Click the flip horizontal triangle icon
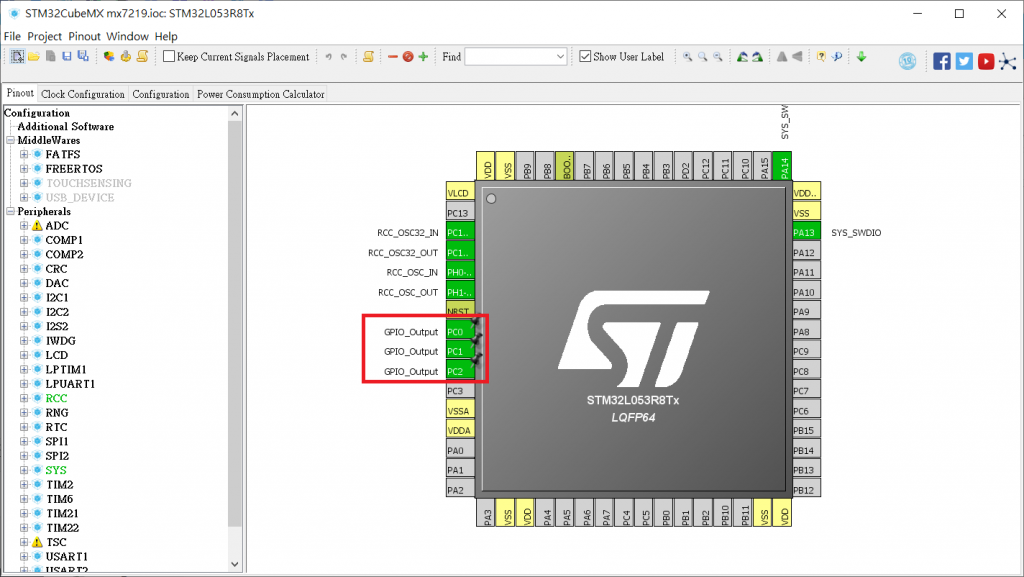This screenshot has height=577, width=1024. pyautogui.click(x=782, y=57)
